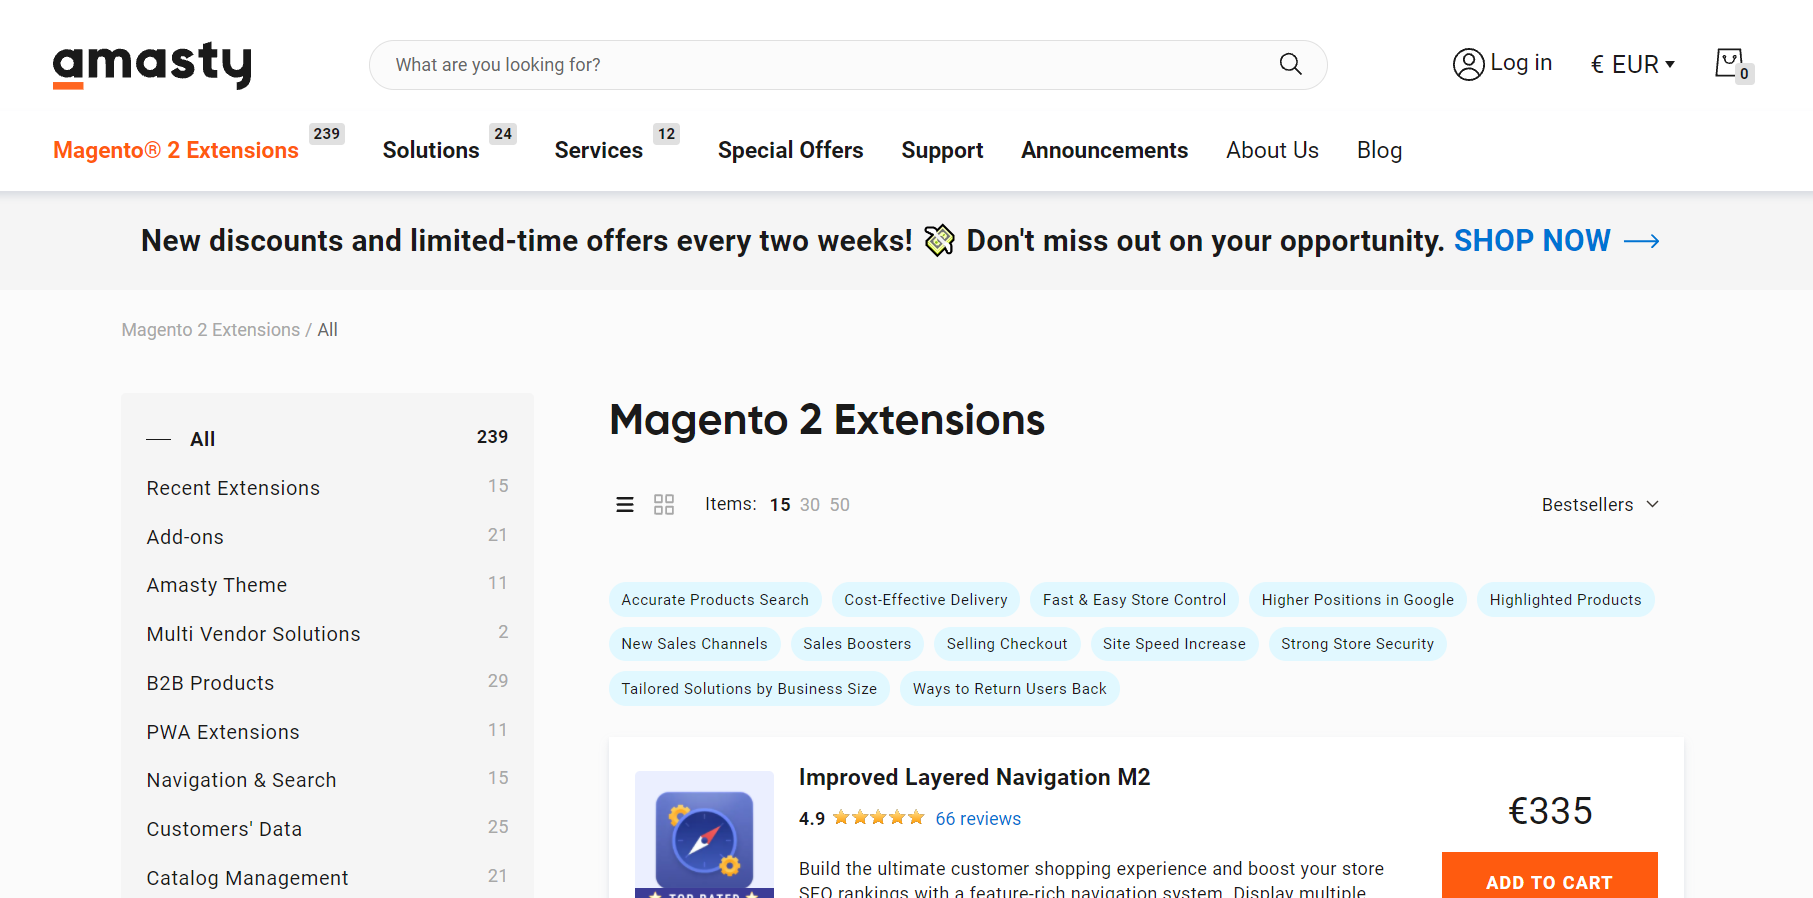
Task: Filter by Strong Store Security tag
Action: point(1357,644)
